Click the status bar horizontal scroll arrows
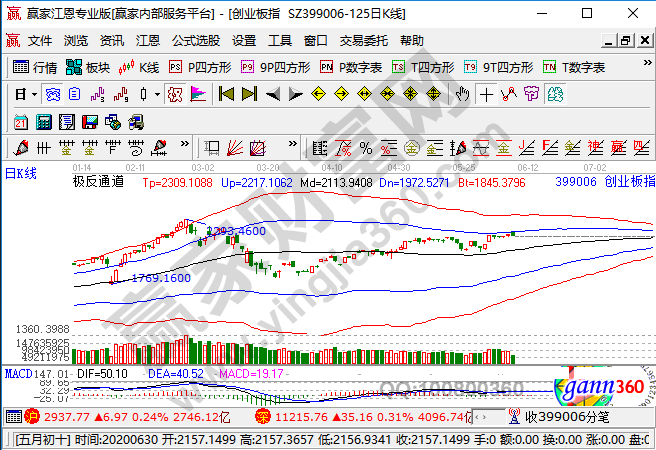 pyautogui.click(x=481, y=417)
